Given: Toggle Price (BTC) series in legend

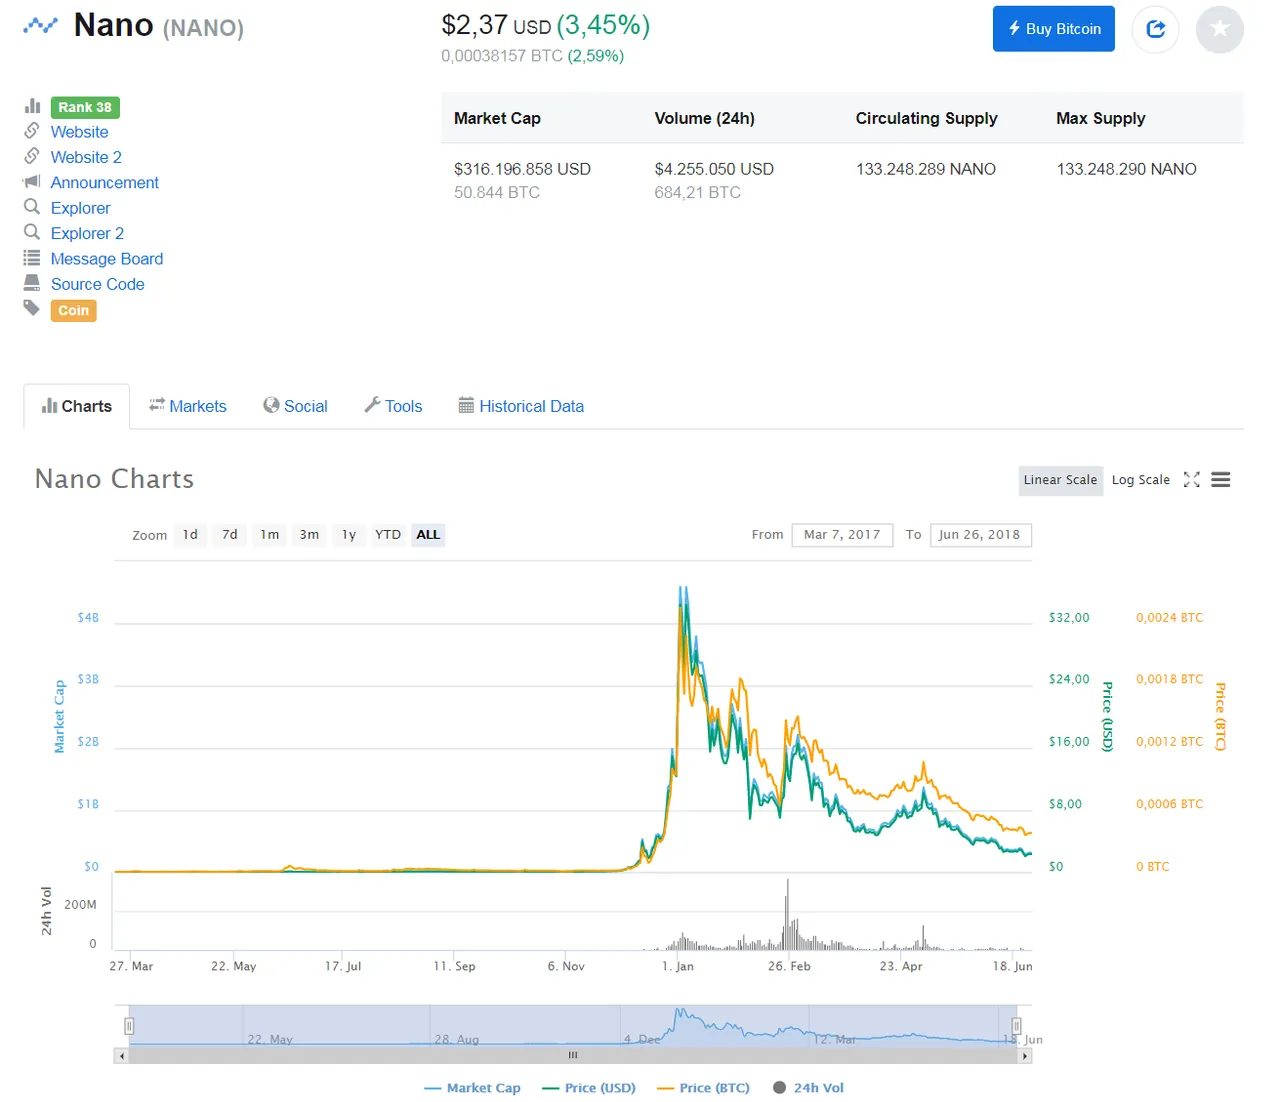Looking at the screenshot, I should click(703, 1088).
